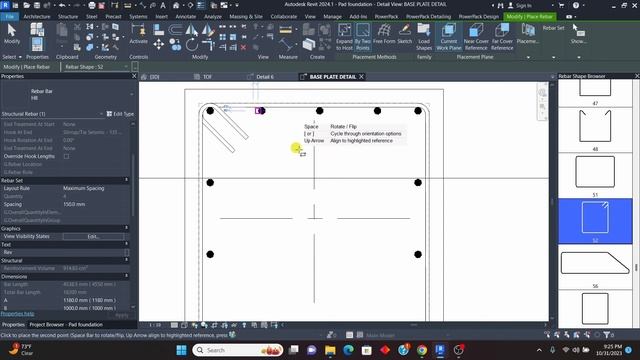Select rebar shape 56 thumbnail

click(595, 263)
